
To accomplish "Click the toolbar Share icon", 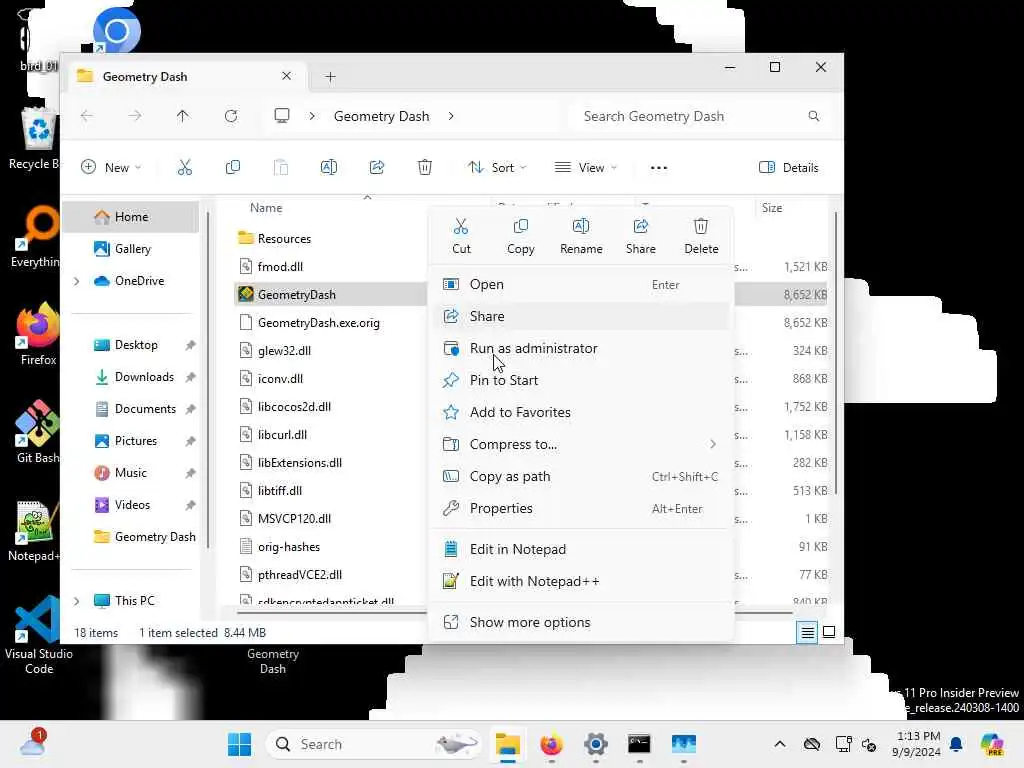I will pyautogui.click(x=377, y=168).
